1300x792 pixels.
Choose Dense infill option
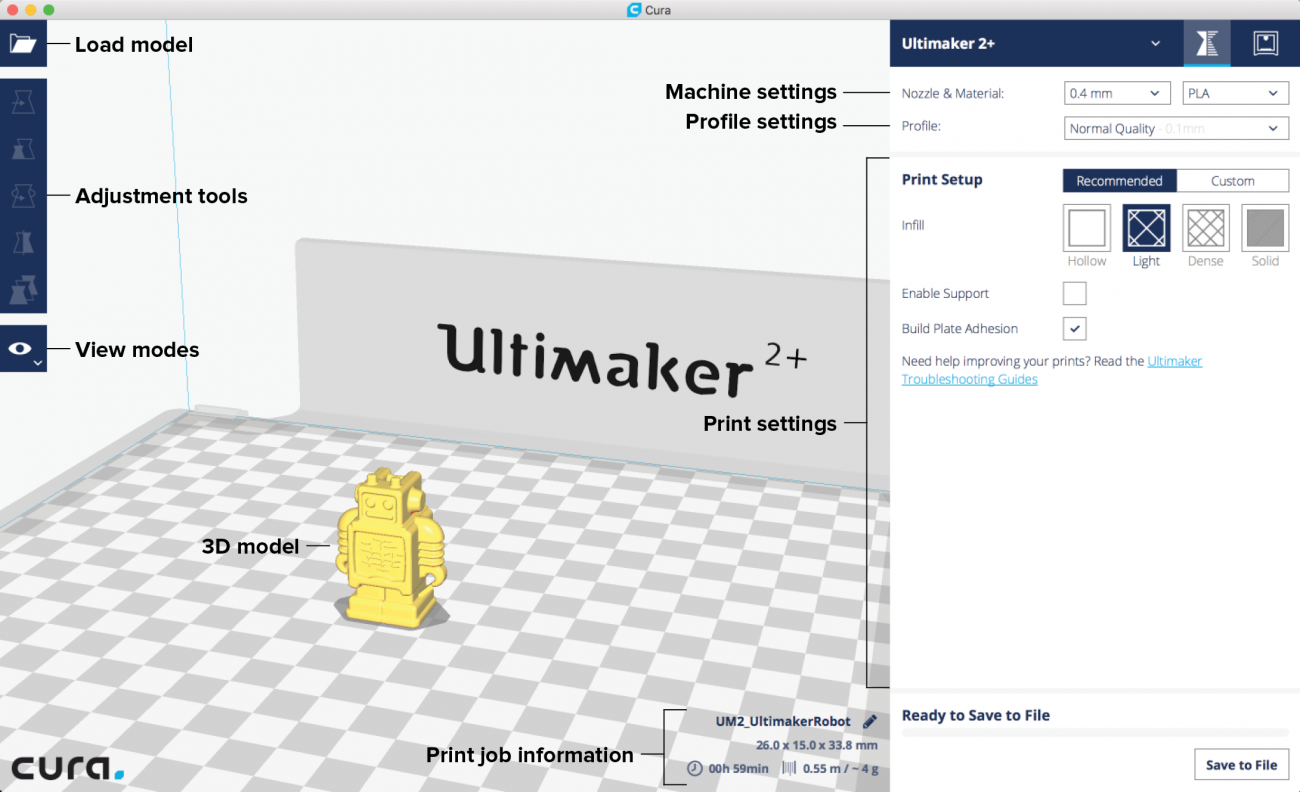(1205, 228)
